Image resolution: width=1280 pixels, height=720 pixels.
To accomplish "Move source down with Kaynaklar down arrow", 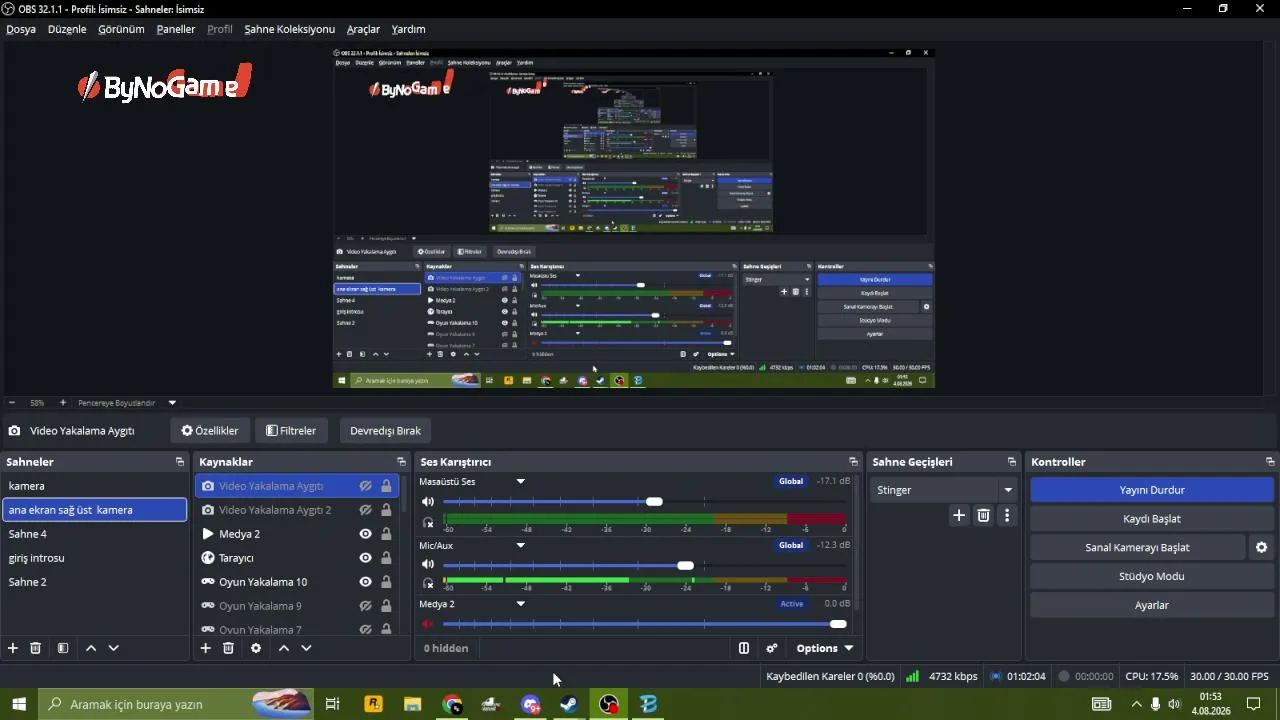I will (x=306, y=648).
